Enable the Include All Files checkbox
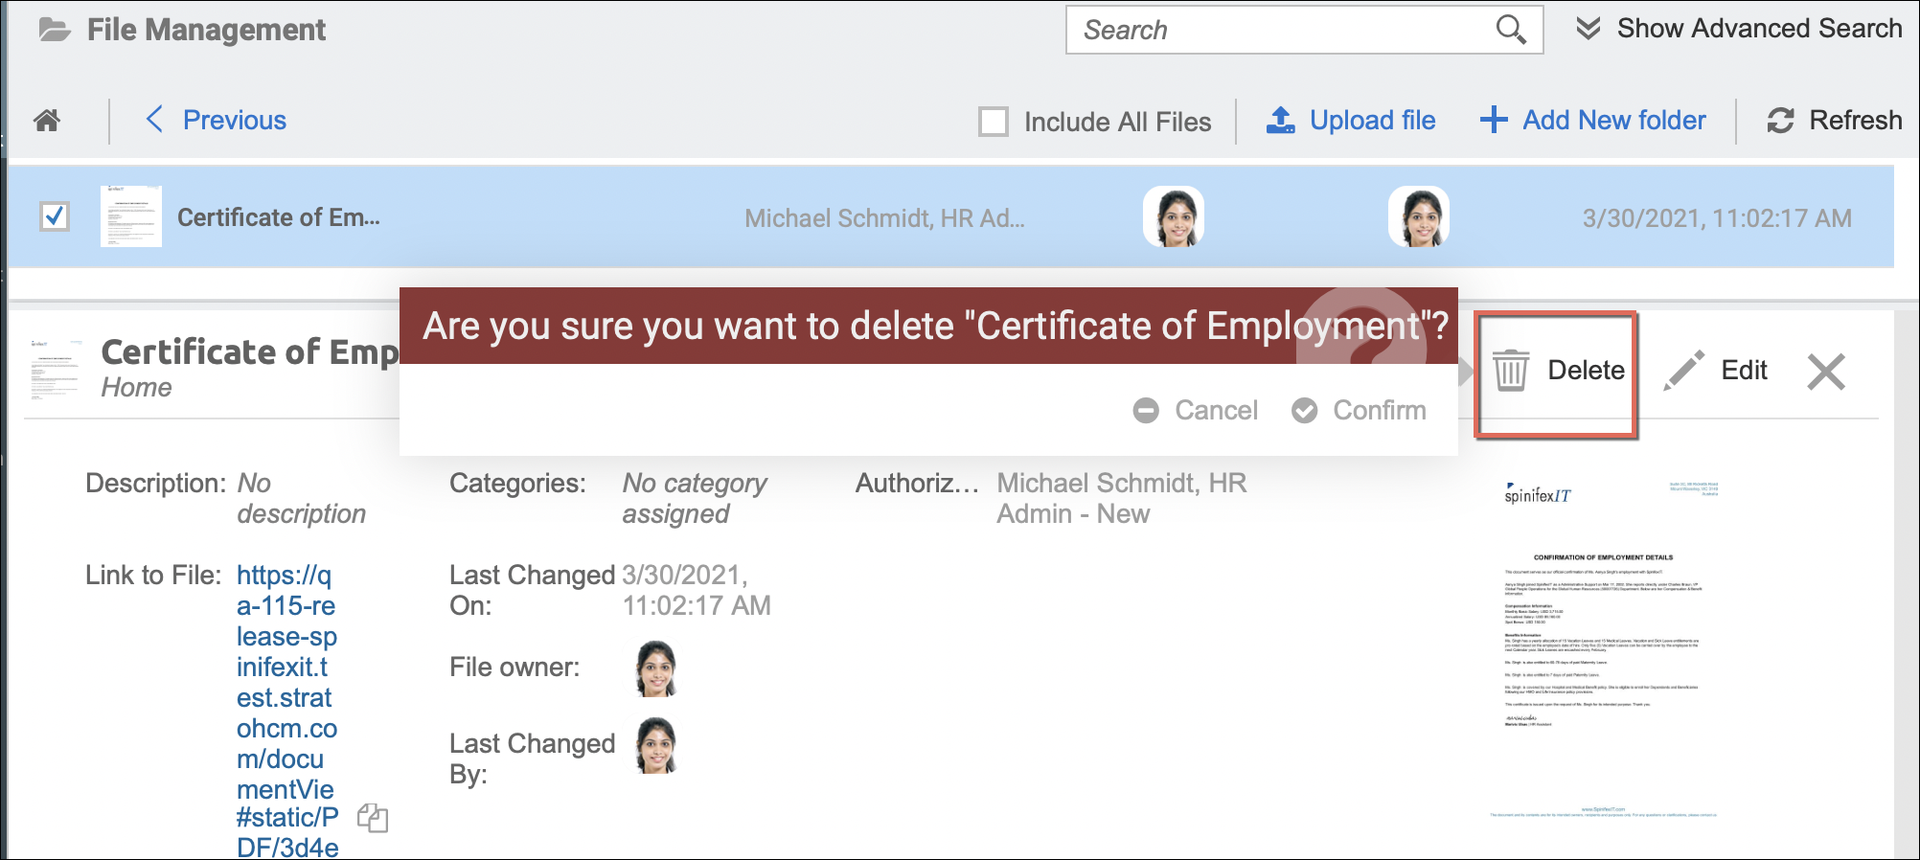 [x=993, y=122]
